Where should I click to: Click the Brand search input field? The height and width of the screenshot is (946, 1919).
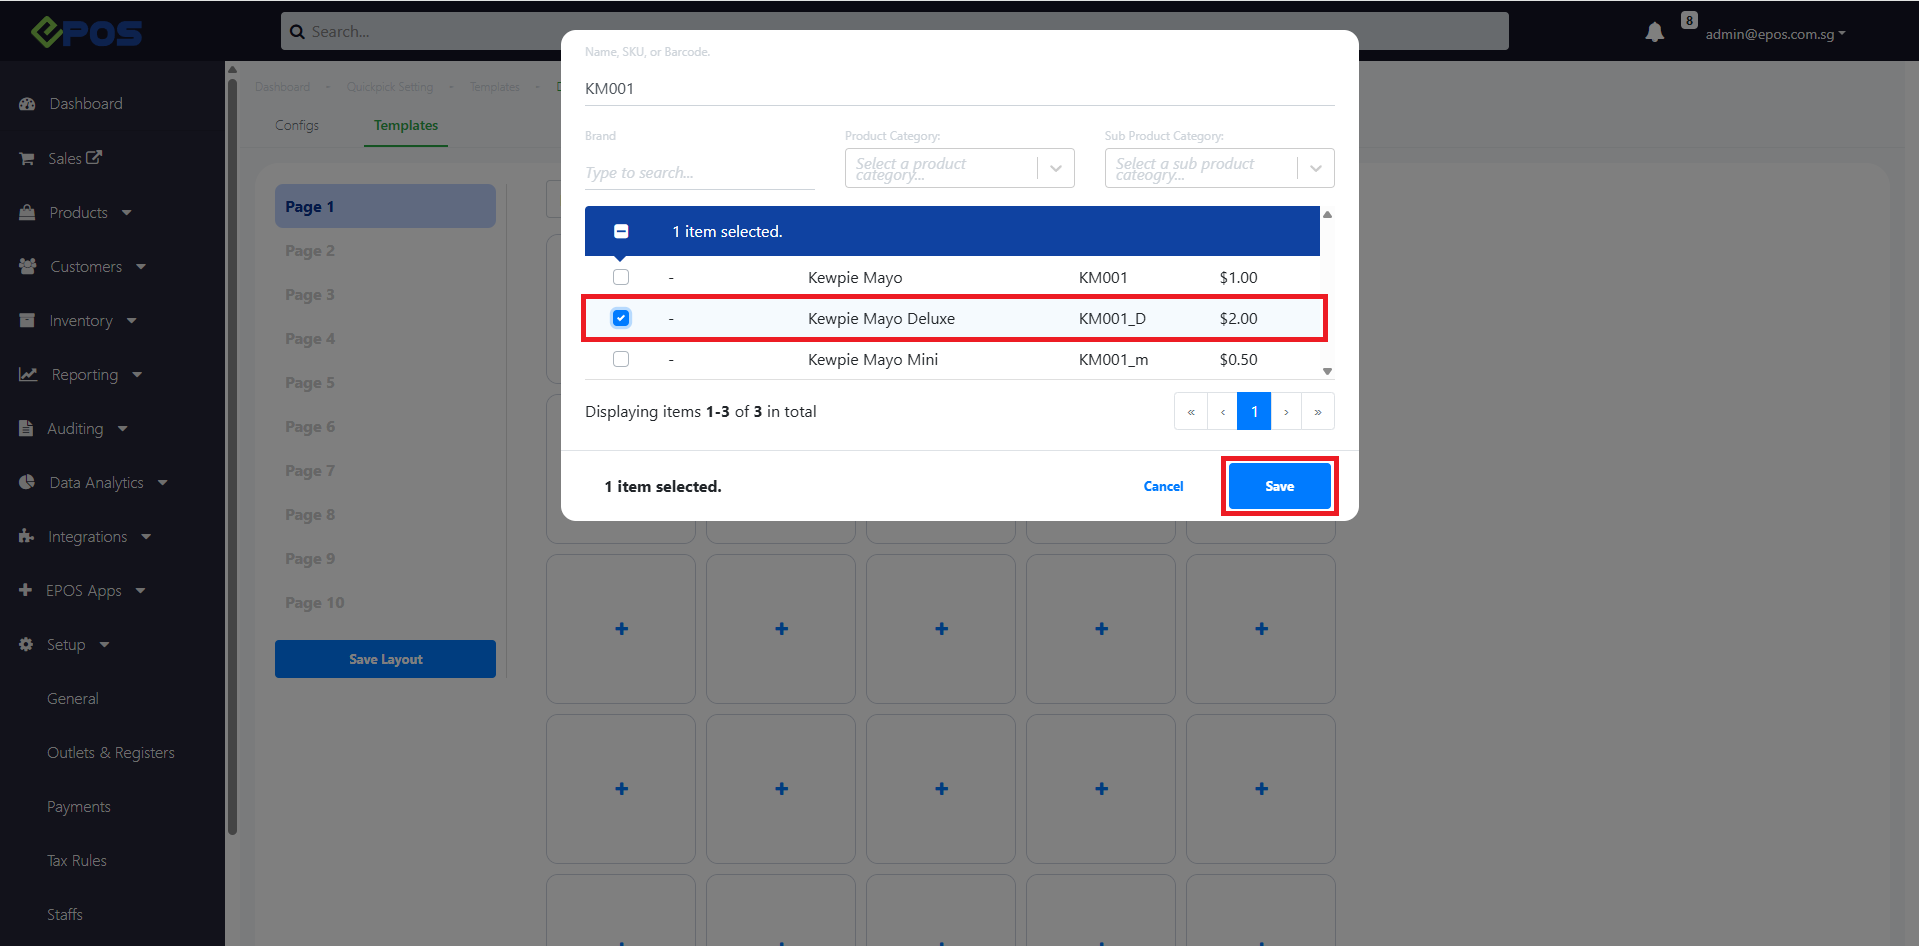click(699, 173)
